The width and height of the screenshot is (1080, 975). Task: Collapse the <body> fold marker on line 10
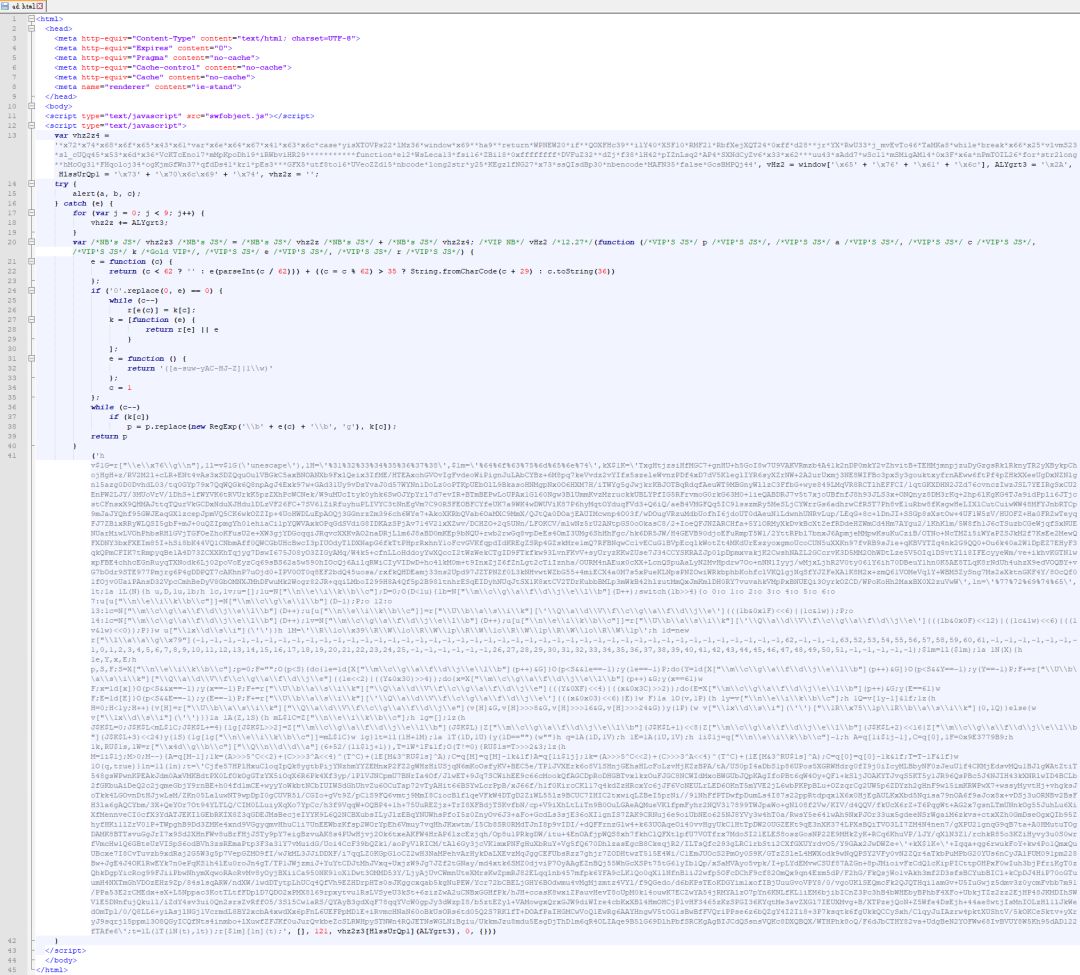coord(32,107)
